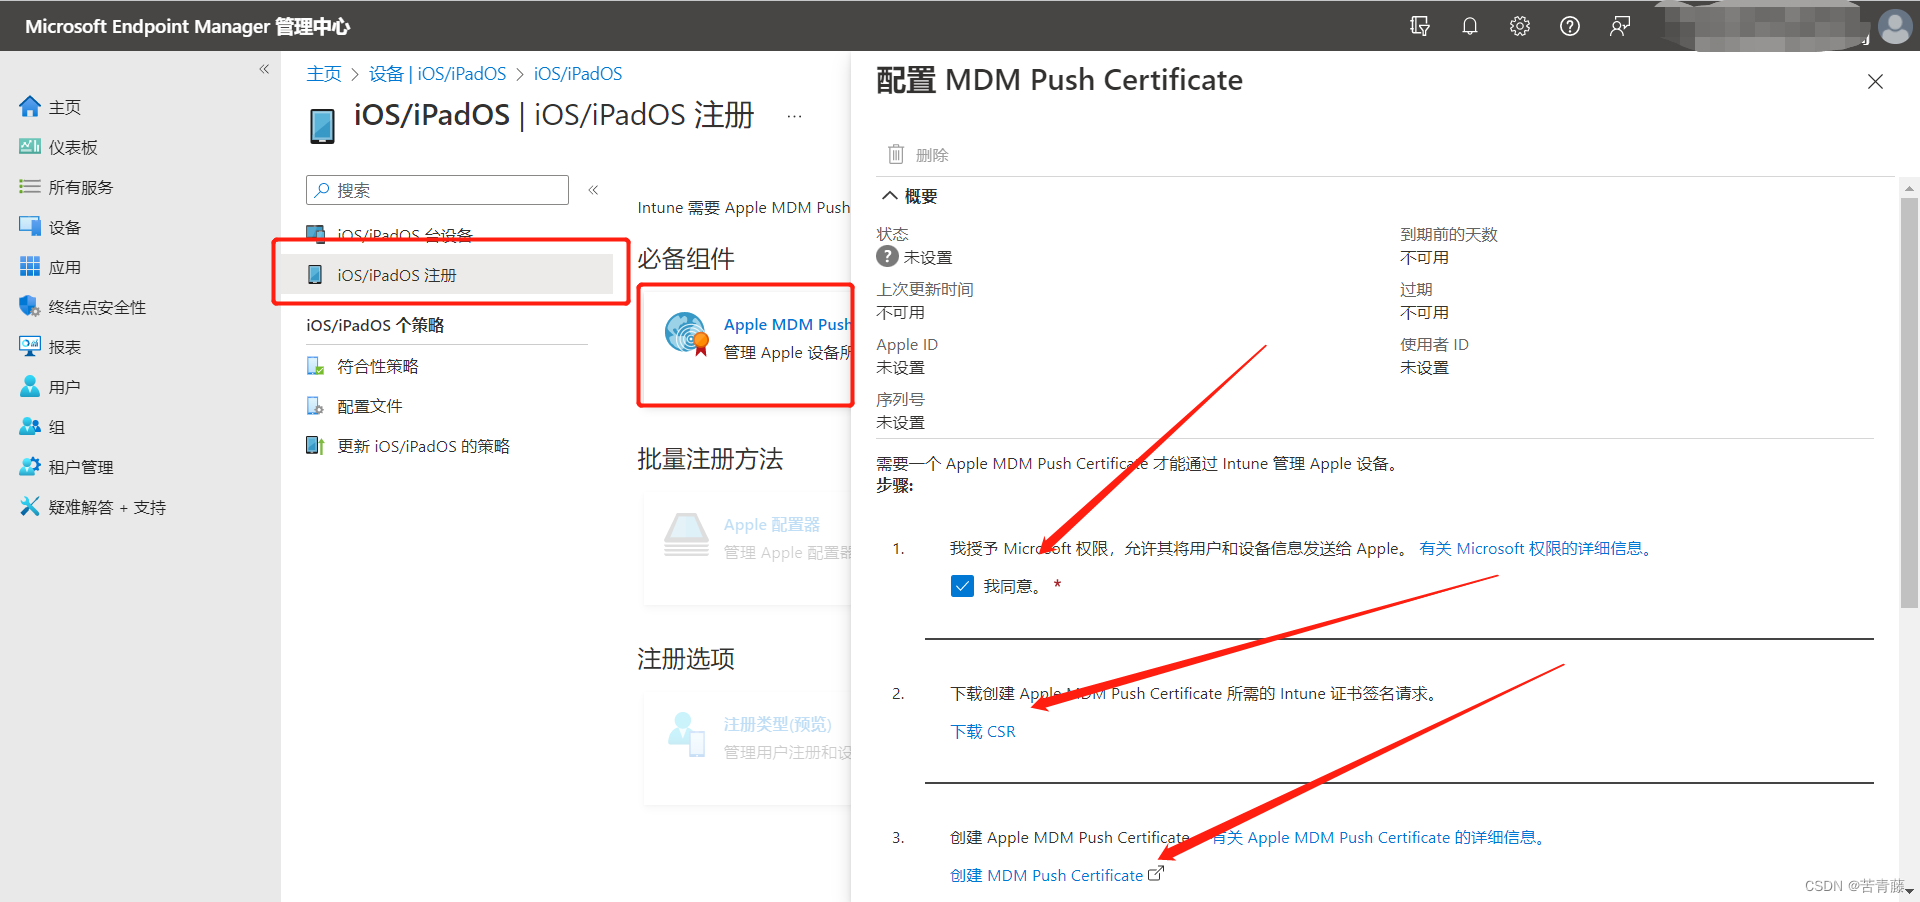Open the 报表 reports section
This screenshot has width=1920, height=902.
click(62, 346)
